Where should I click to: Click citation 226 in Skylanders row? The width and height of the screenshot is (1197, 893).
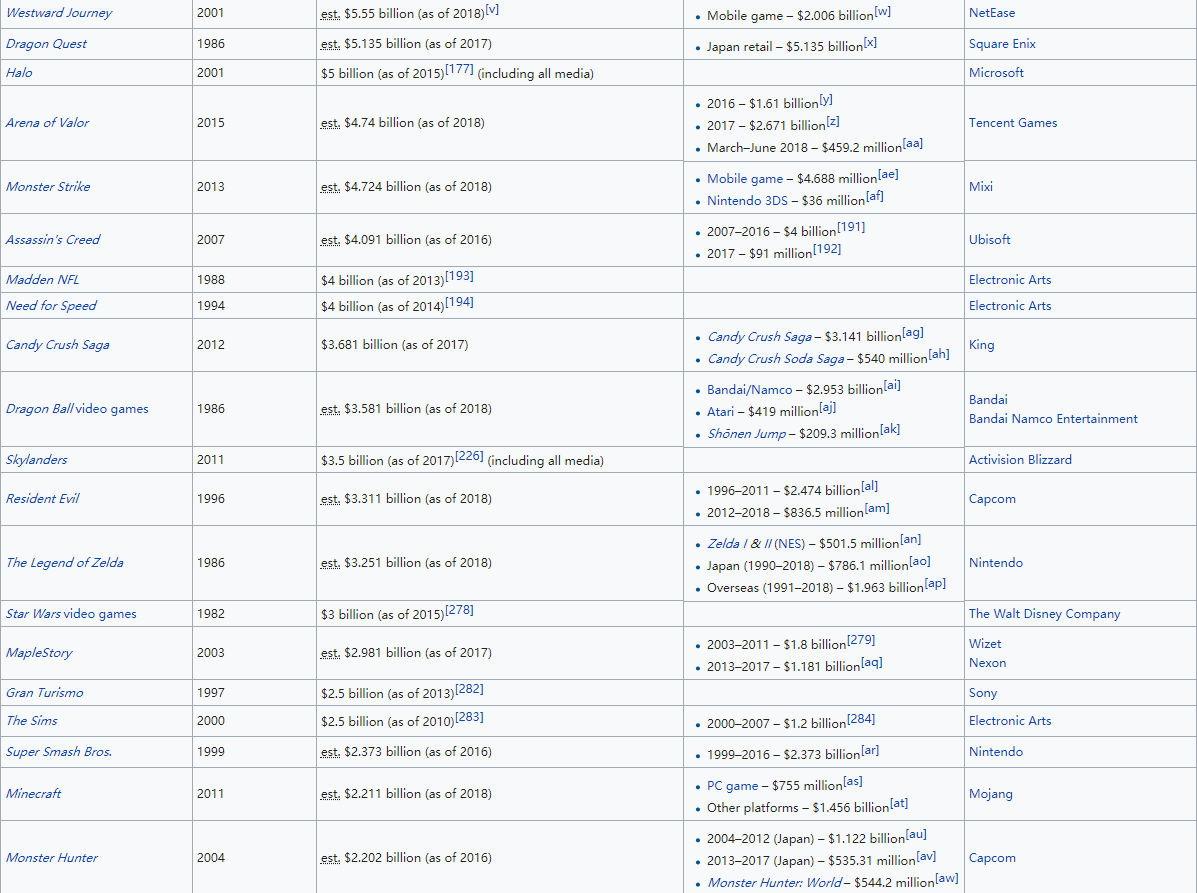coord(469,457)
